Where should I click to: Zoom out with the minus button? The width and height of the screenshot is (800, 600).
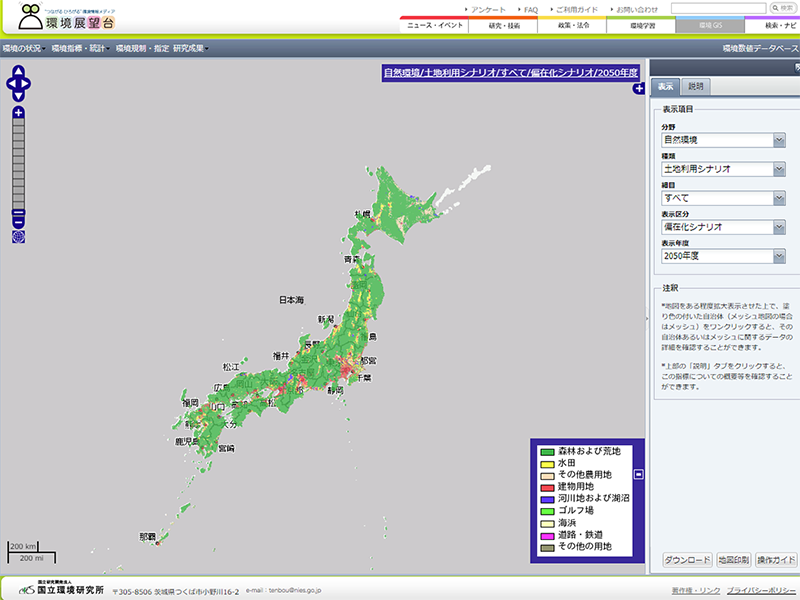pos(18,222)
